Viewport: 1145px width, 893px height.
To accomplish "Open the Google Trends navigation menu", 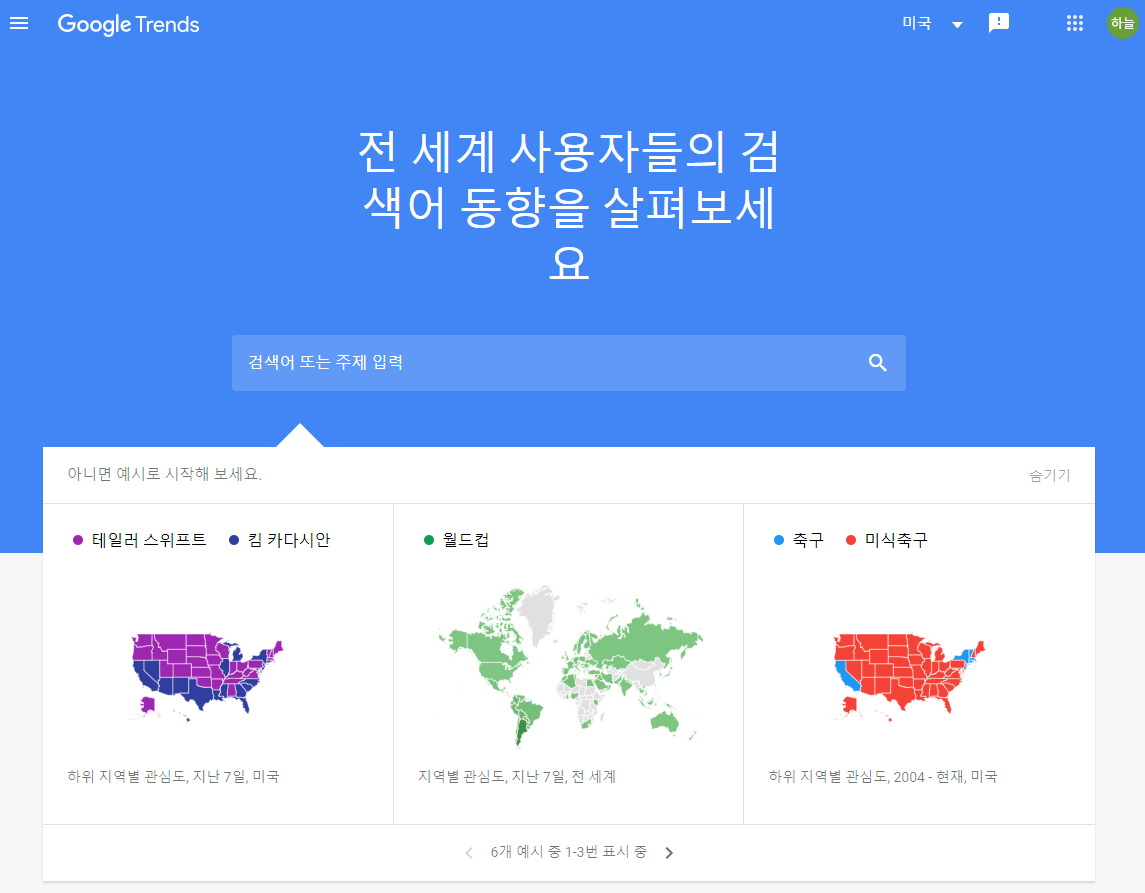I will pos(19,24).
